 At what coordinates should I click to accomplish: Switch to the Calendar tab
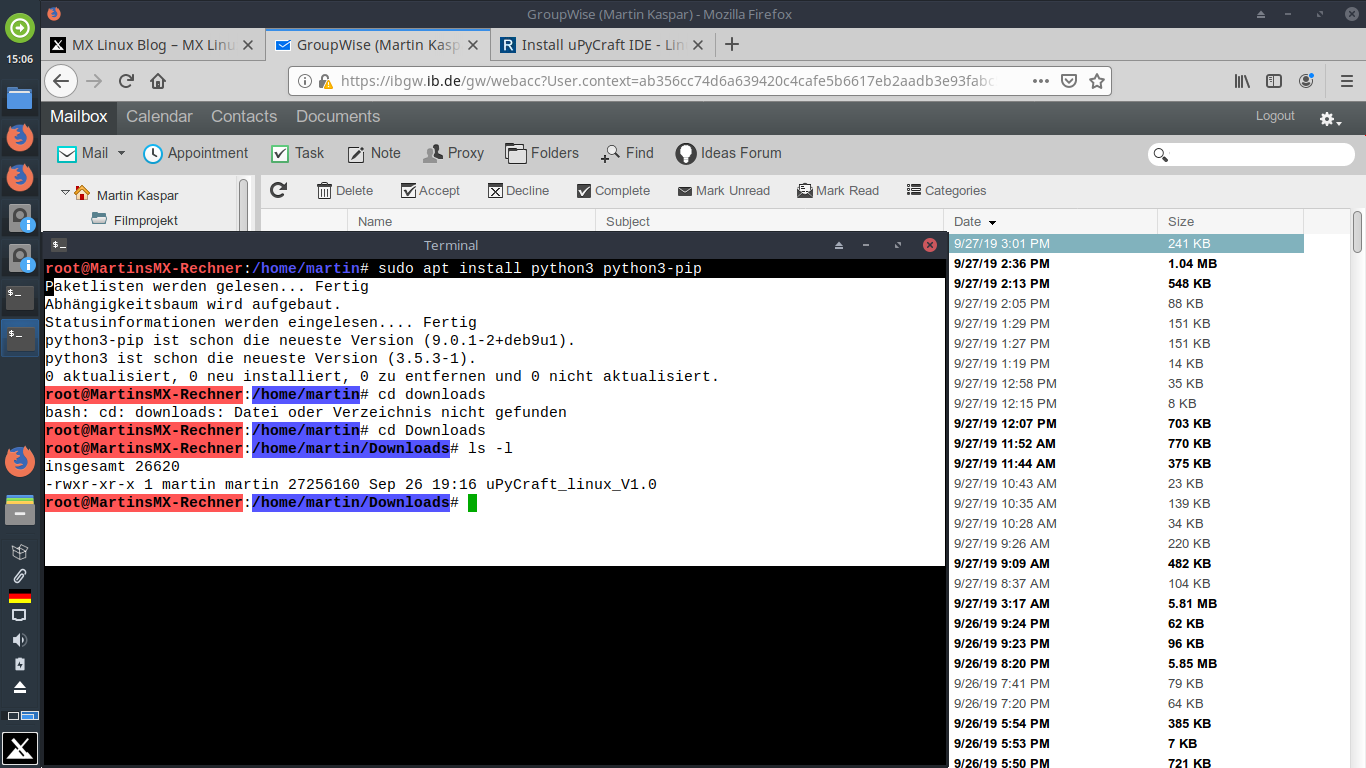[x=159, y=116]
